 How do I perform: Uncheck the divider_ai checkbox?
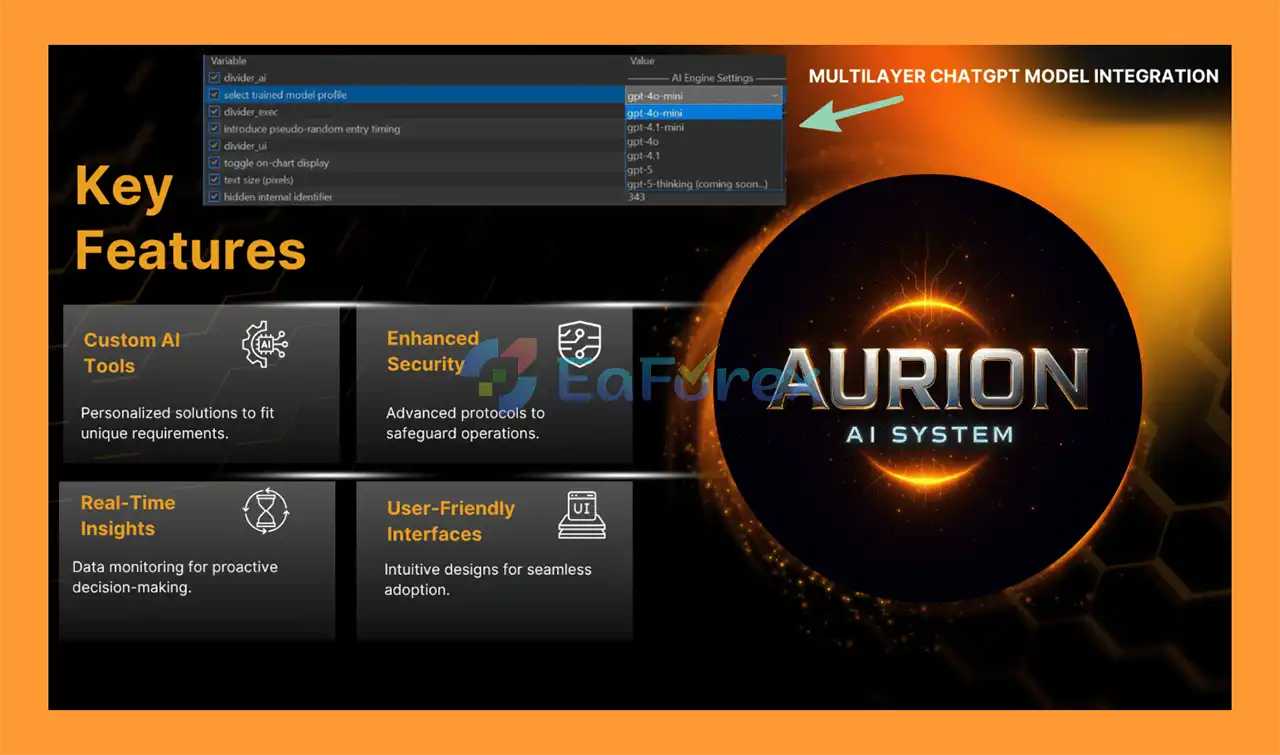point(214,78)
